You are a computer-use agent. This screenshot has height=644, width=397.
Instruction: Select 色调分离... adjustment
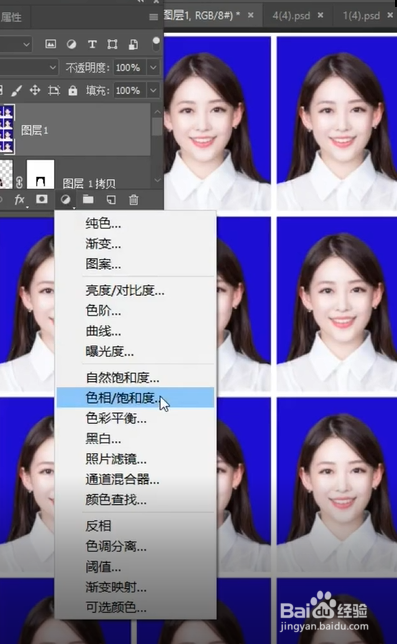(x=135, y=547)
